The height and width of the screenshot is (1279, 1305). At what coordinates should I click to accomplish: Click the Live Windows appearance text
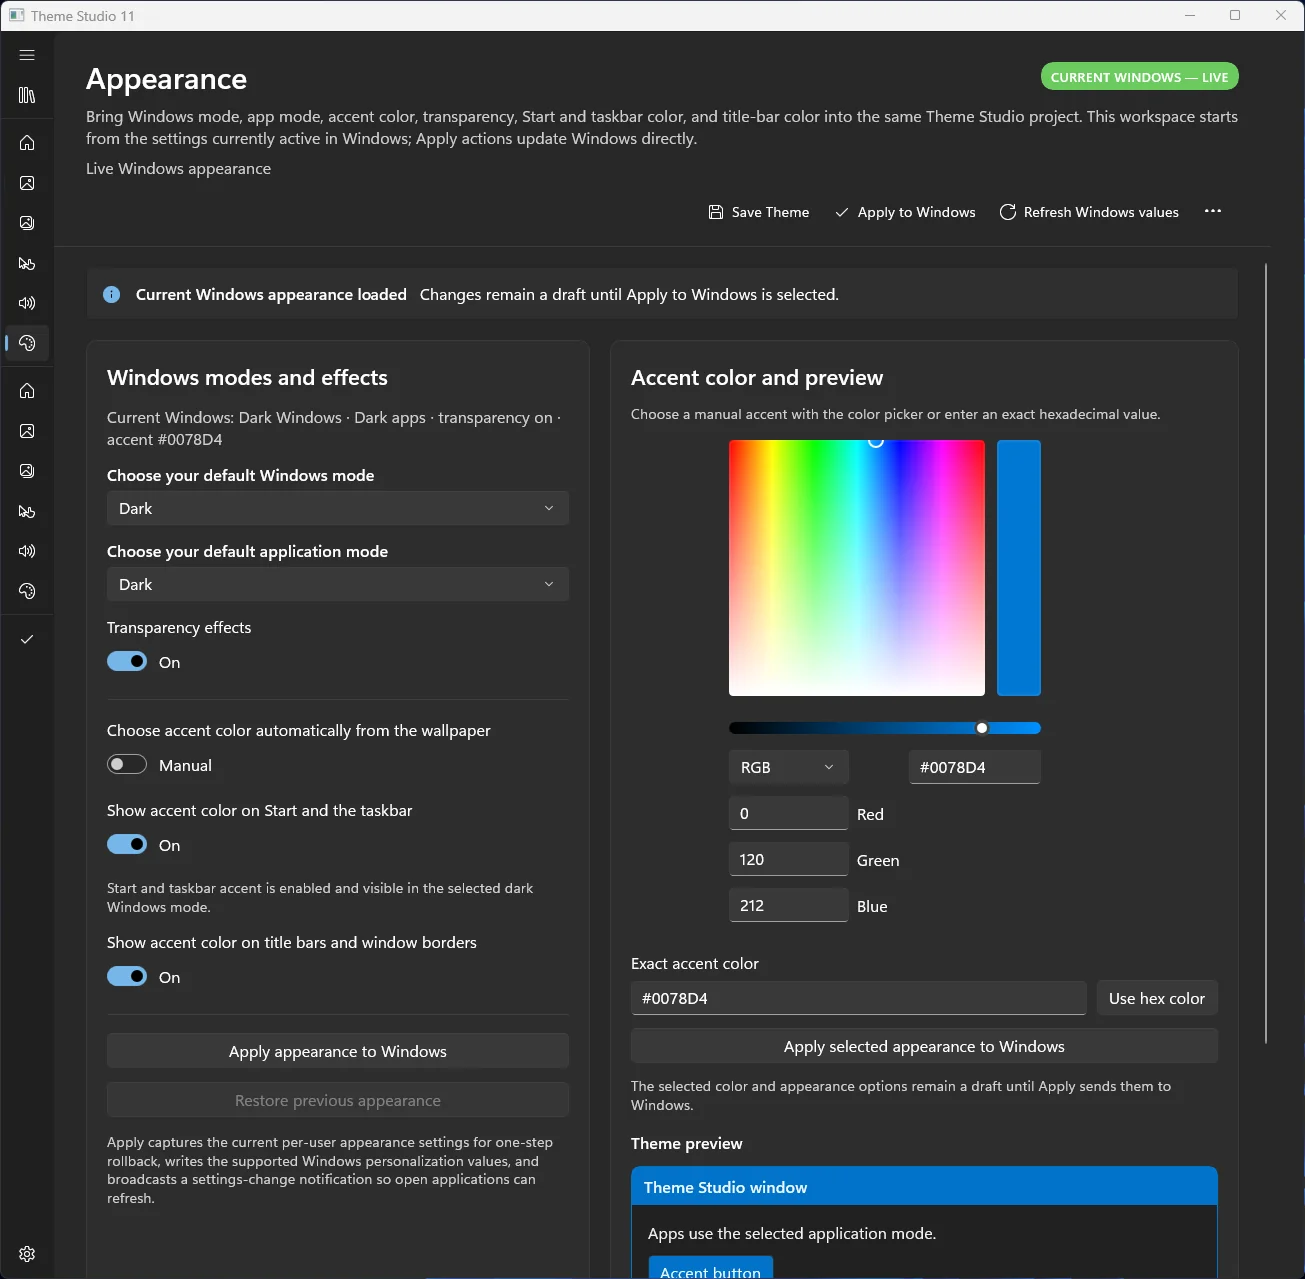click(x=178, y=168)
